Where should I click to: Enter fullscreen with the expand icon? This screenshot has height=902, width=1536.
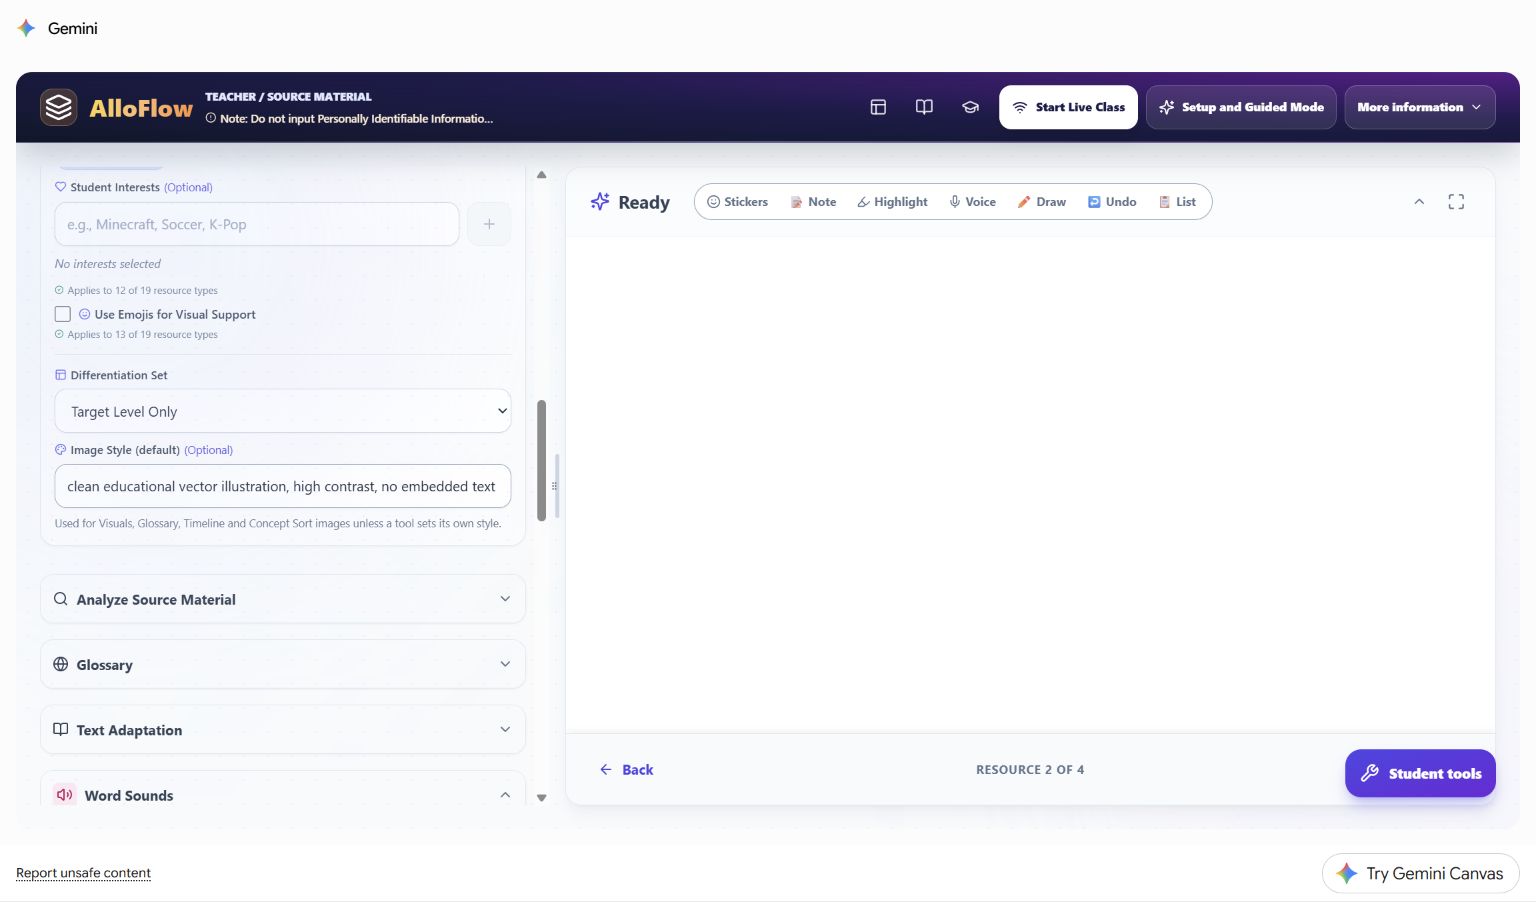1456,202
